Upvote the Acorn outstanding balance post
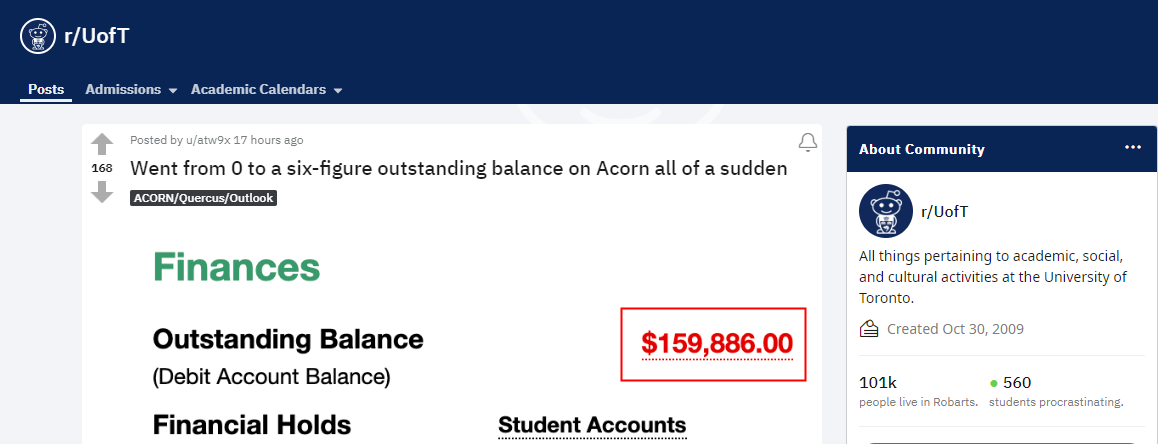1158x444 pixels. [x=102, y=145]
